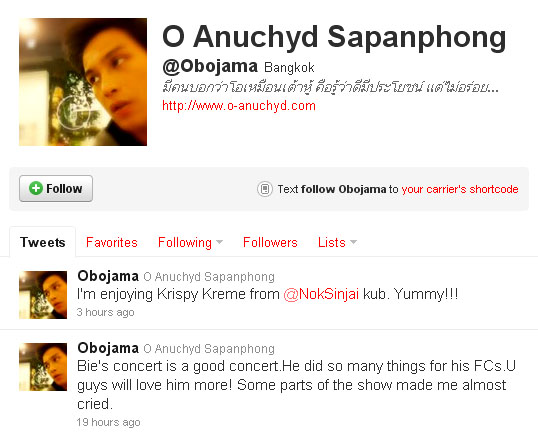Open the @NokSinjai mention link
Screen dimensions: 538x440
[321, 294]
